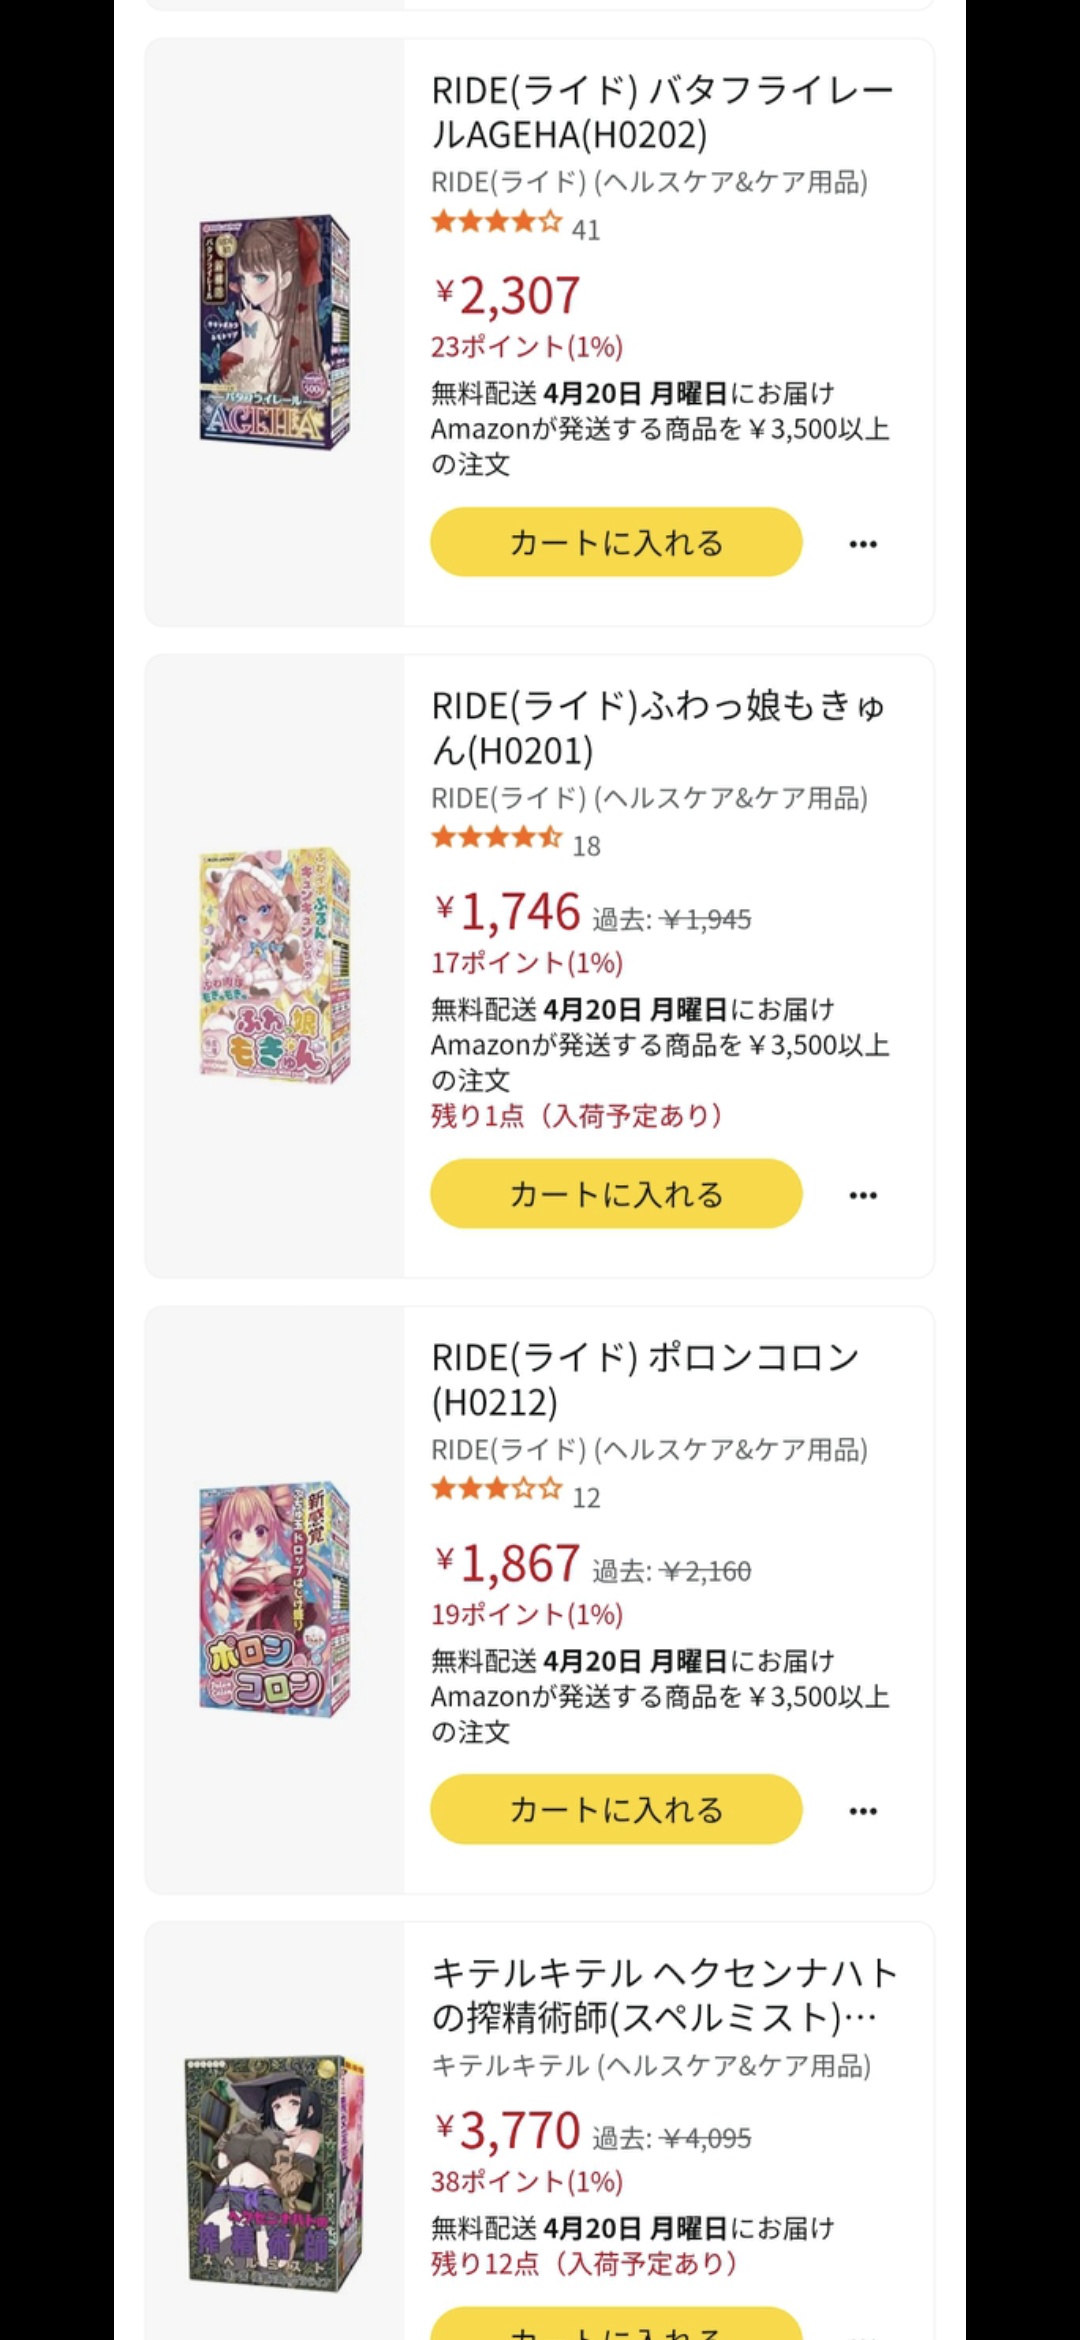Open more options for ふわっ娘もきゅん item
The width and height of the screenshot is (1080, 2340).
tap(863, 1195)
